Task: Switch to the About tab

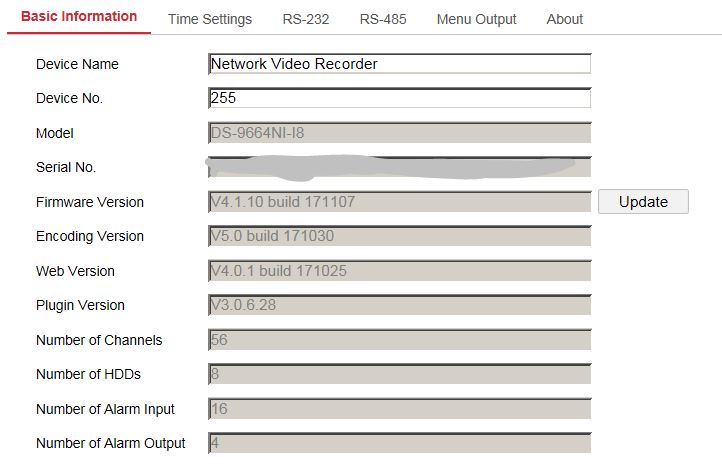Action: click(565, 19)
